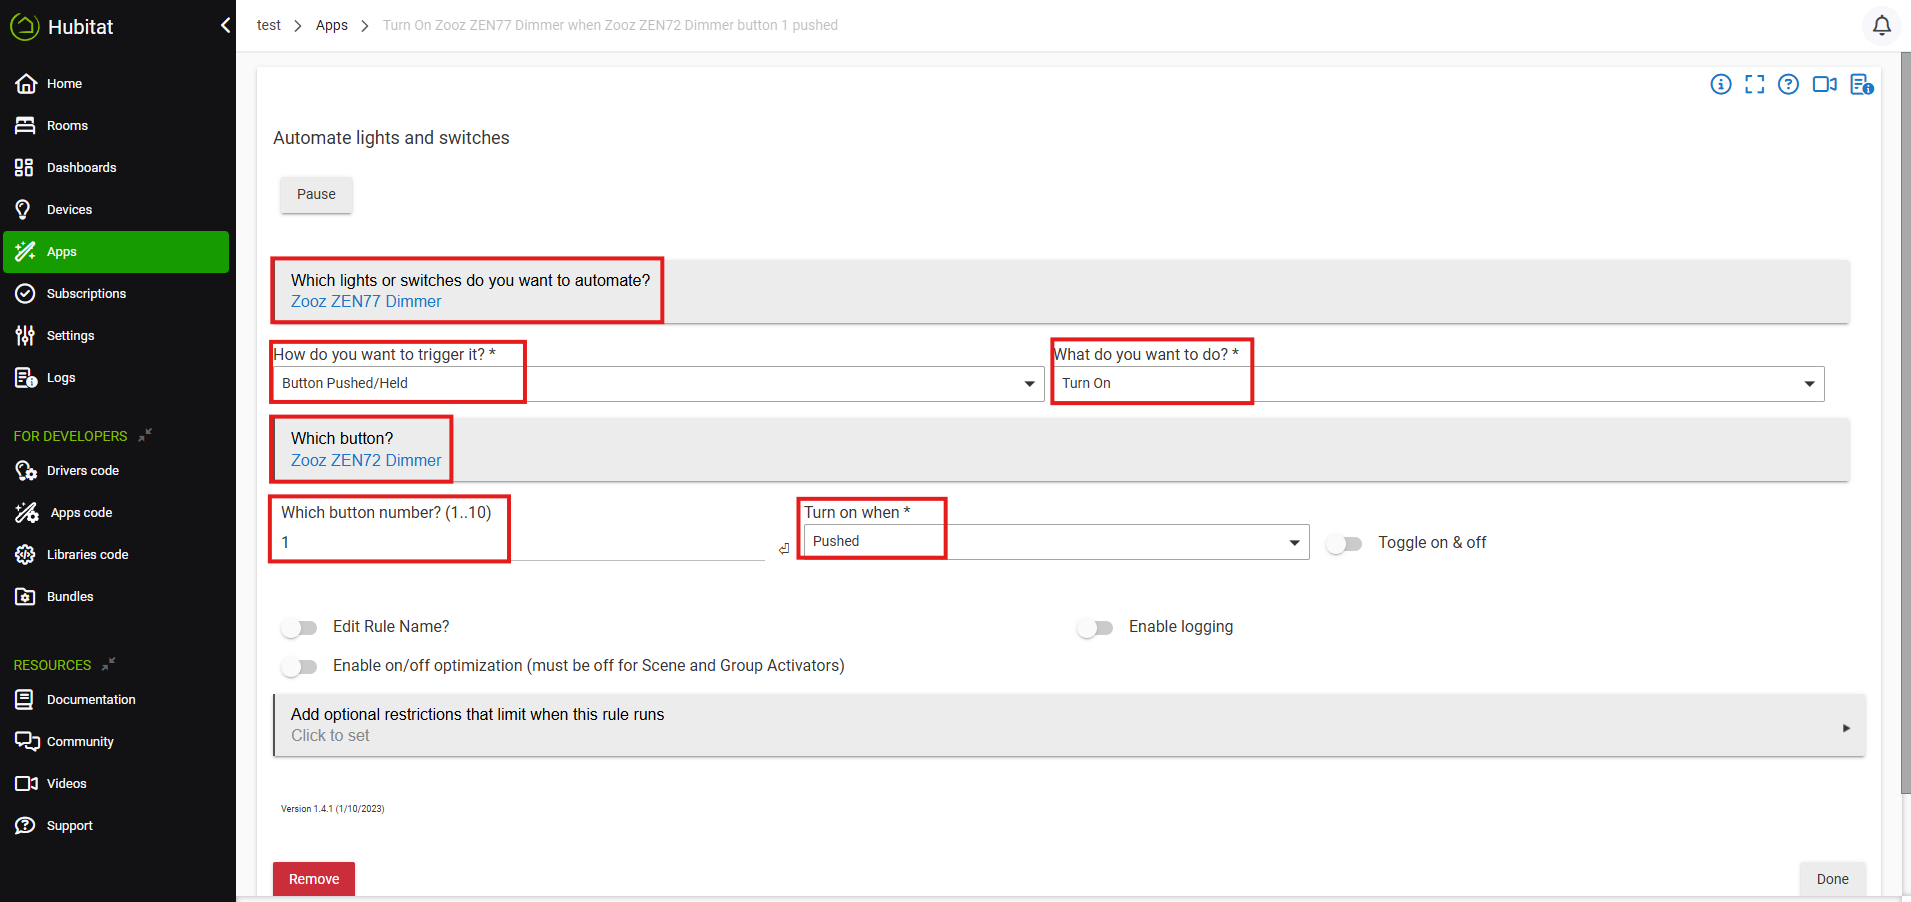This screenshot has height=902, width=1911.
Task: Click the Devices lightbulb icon
Action: point(23,210)
